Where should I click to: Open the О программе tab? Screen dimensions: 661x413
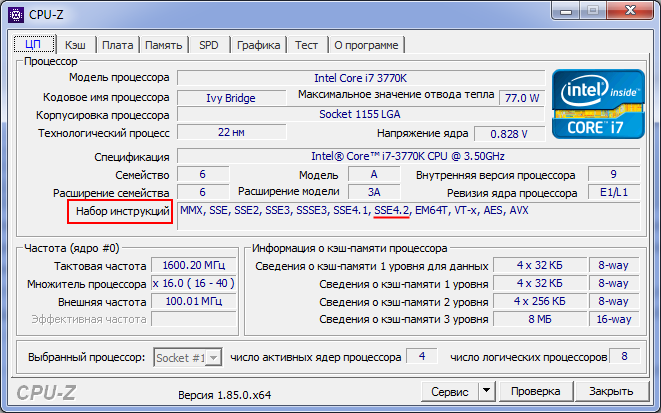[366, 45]
